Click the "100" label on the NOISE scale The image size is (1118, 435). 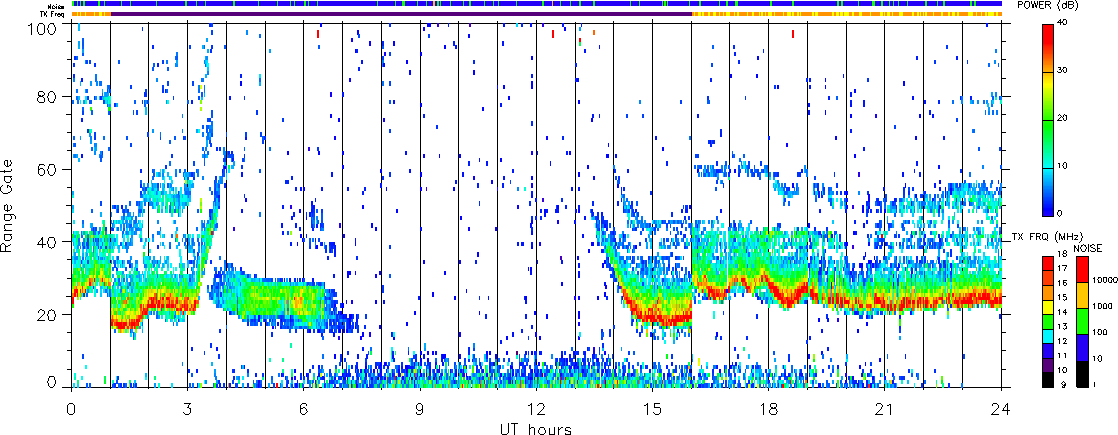click(1100, 332)
